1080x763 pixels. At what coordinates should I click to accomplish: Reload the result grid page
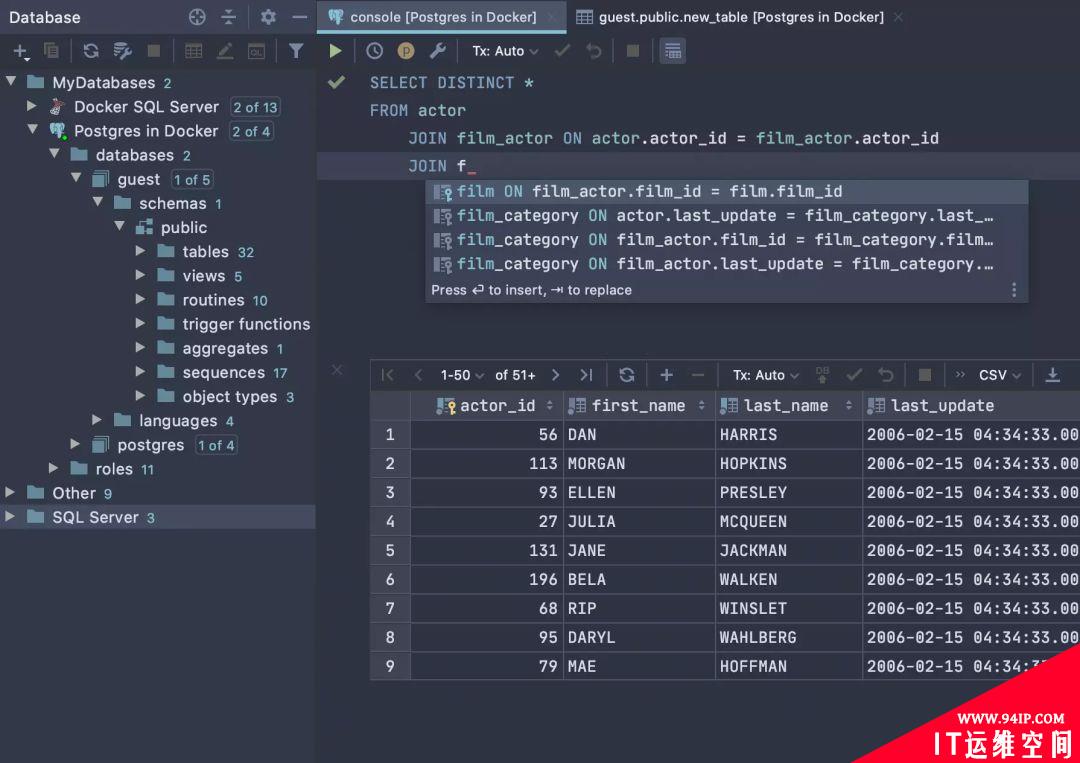click(x=626, y=375)
